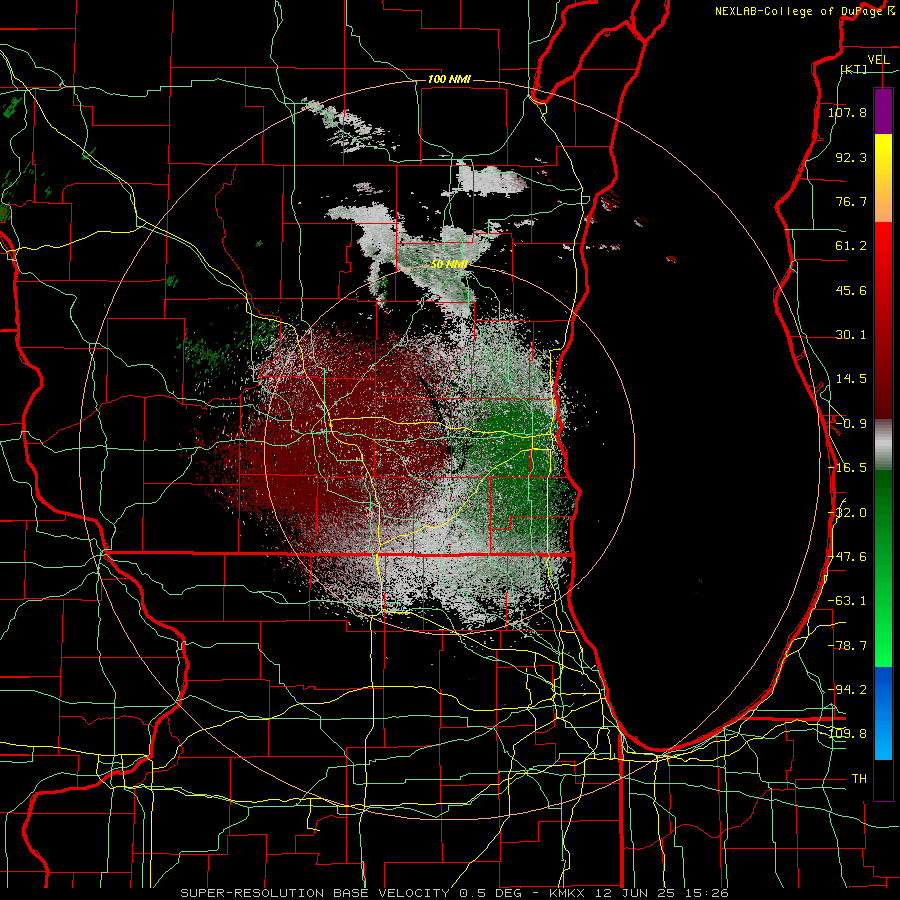Select the -0.9 legend value
900x900 pixels.
pos(851,424)
